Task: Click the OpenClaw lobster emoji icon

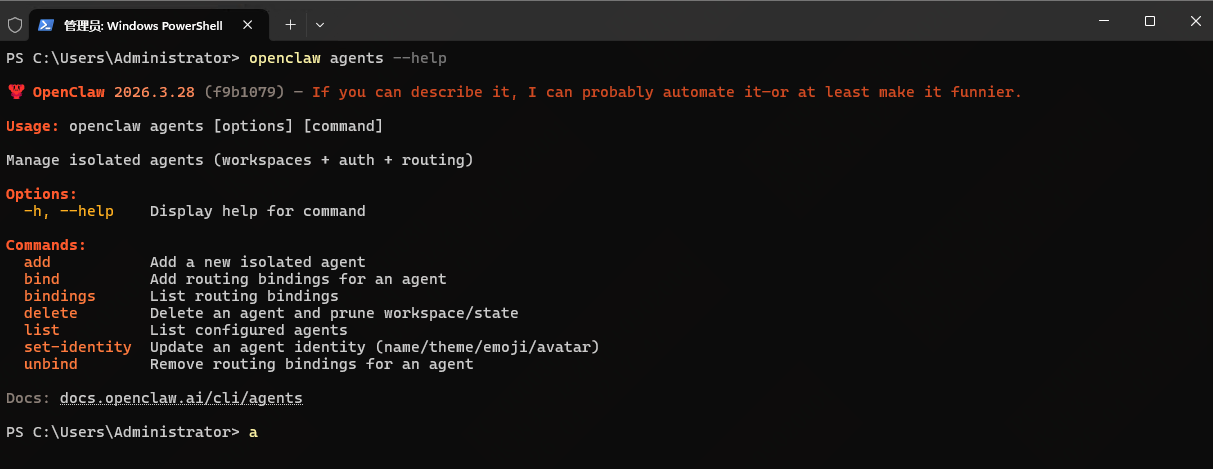Action: tap(16, 92)
